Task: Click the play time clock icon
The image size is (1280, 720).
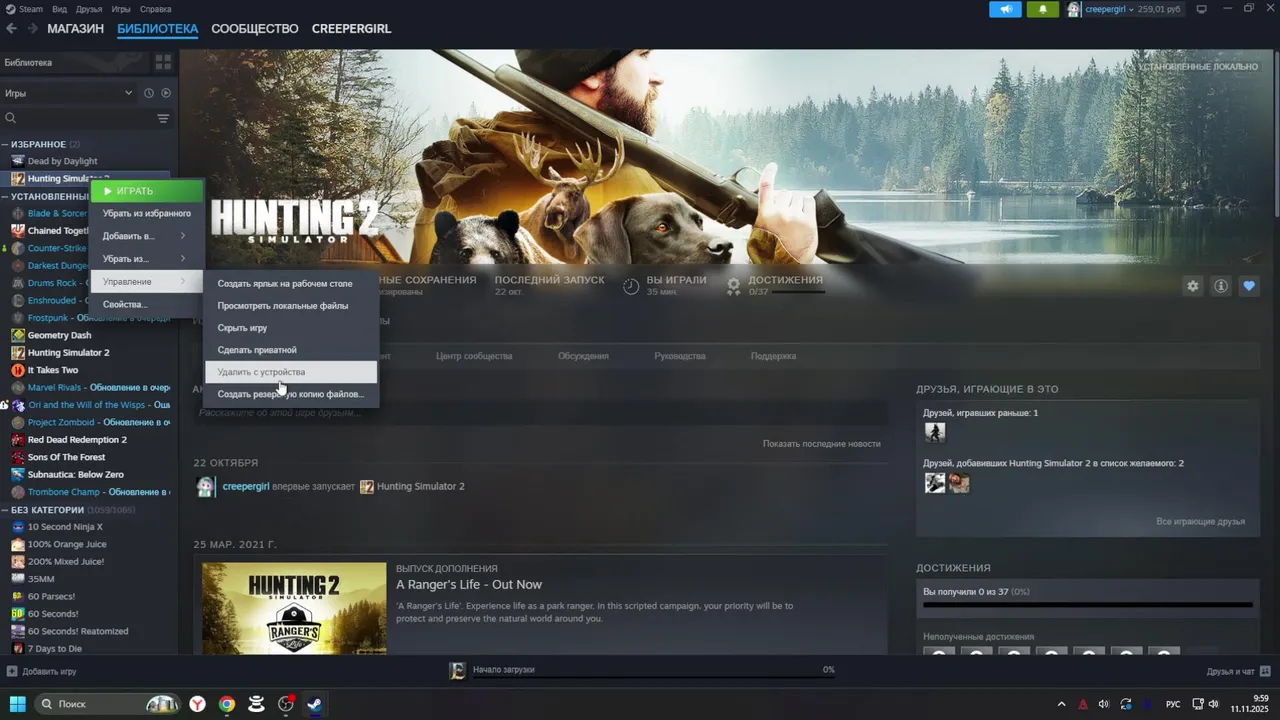Action: coord(631,286)
